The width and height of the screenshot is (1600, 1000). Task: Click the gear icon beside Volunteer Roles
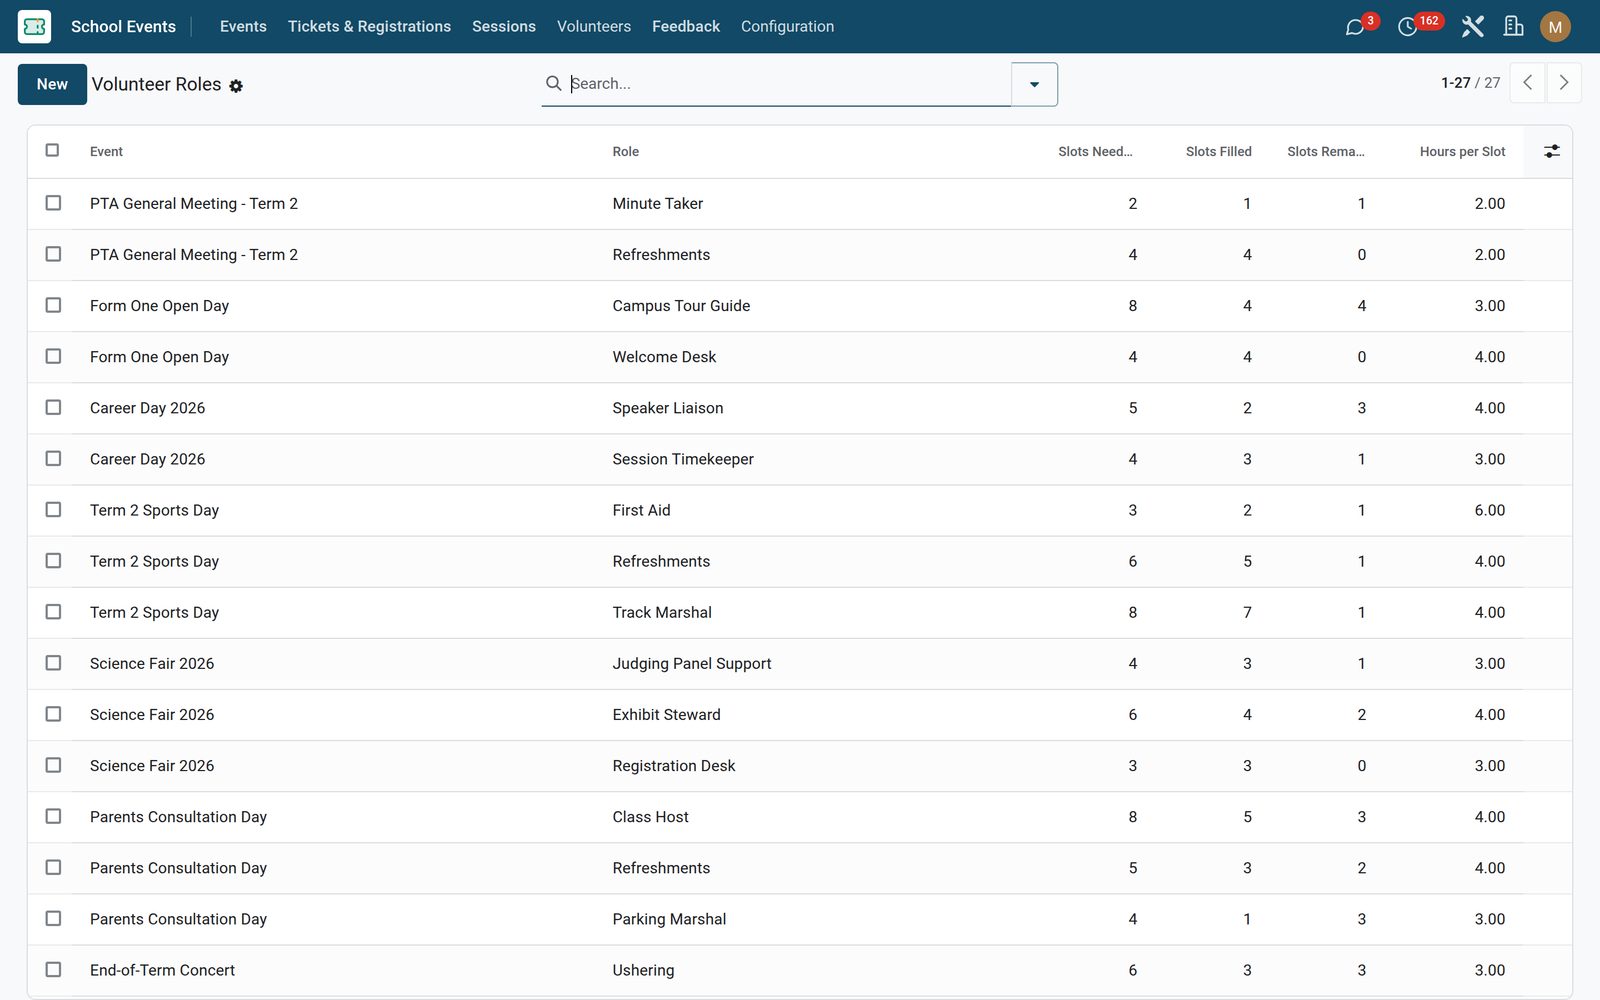click(236, 86)
